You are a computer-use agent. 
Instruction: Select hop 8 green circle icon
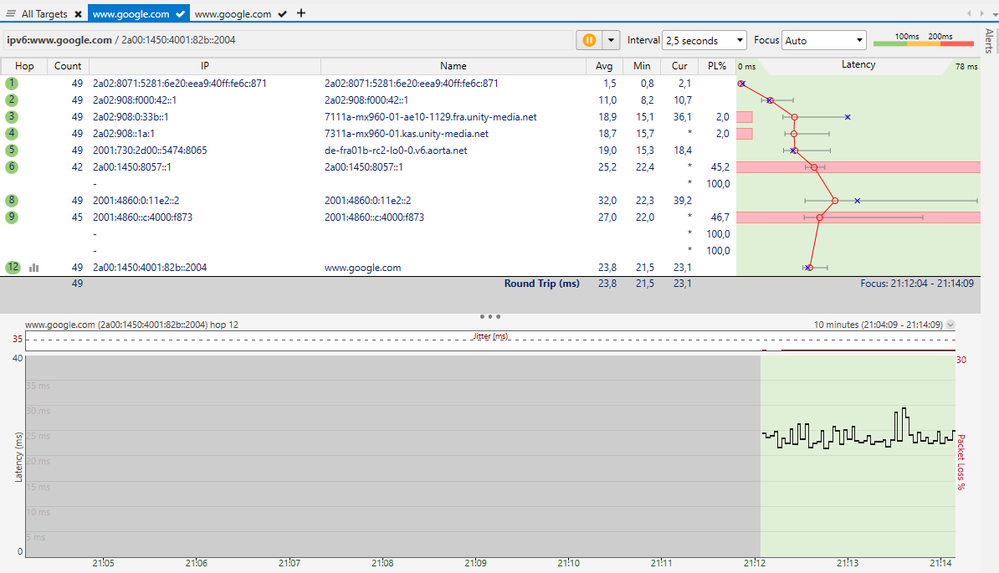[x=11, y=200]
